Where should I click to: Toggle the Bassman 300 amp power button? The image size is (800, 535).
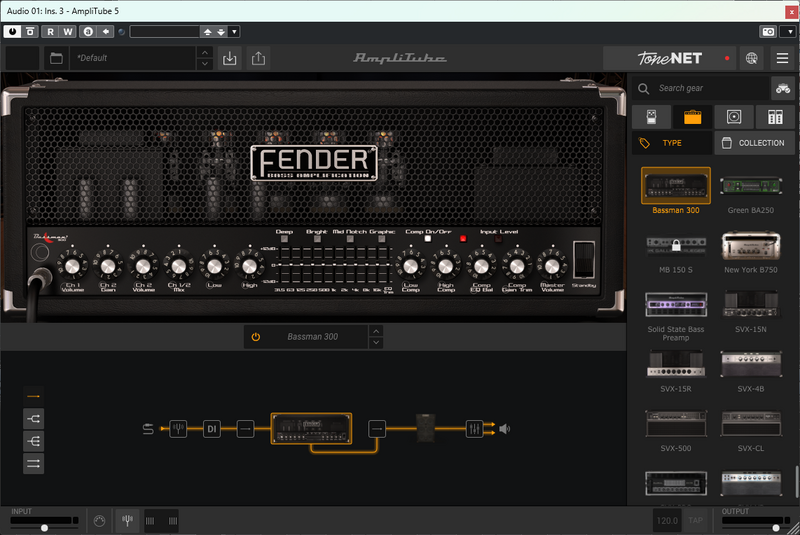(x=256, y=337)
